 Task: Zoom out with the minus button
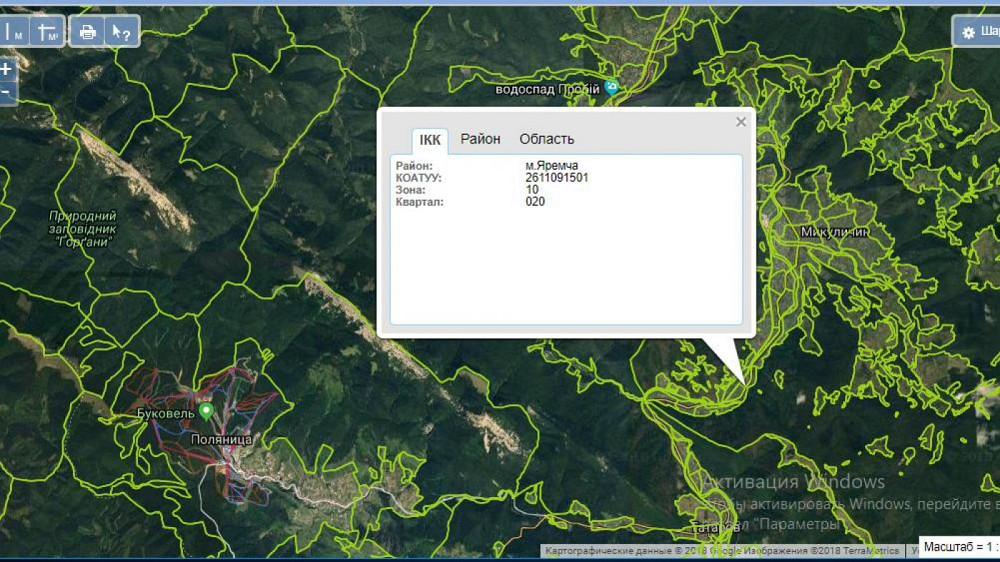(6, 92)
